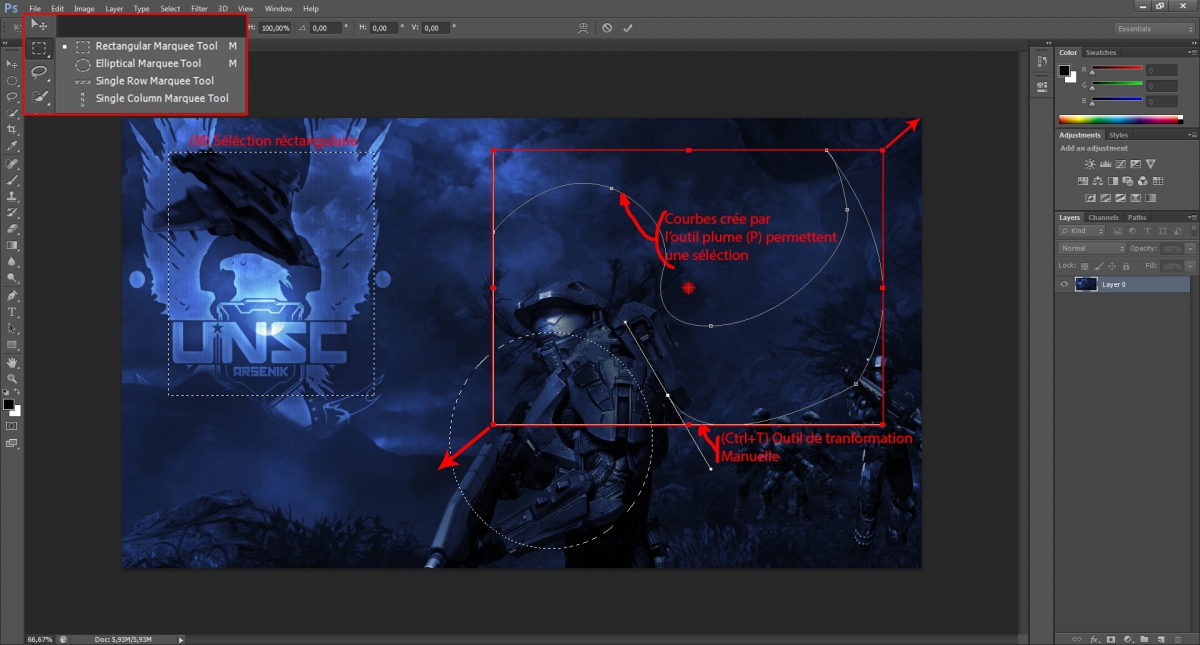The image size is (1200, 645).
Task: Click the foreground color swatch in Color panel
Action: (1065, 70)
